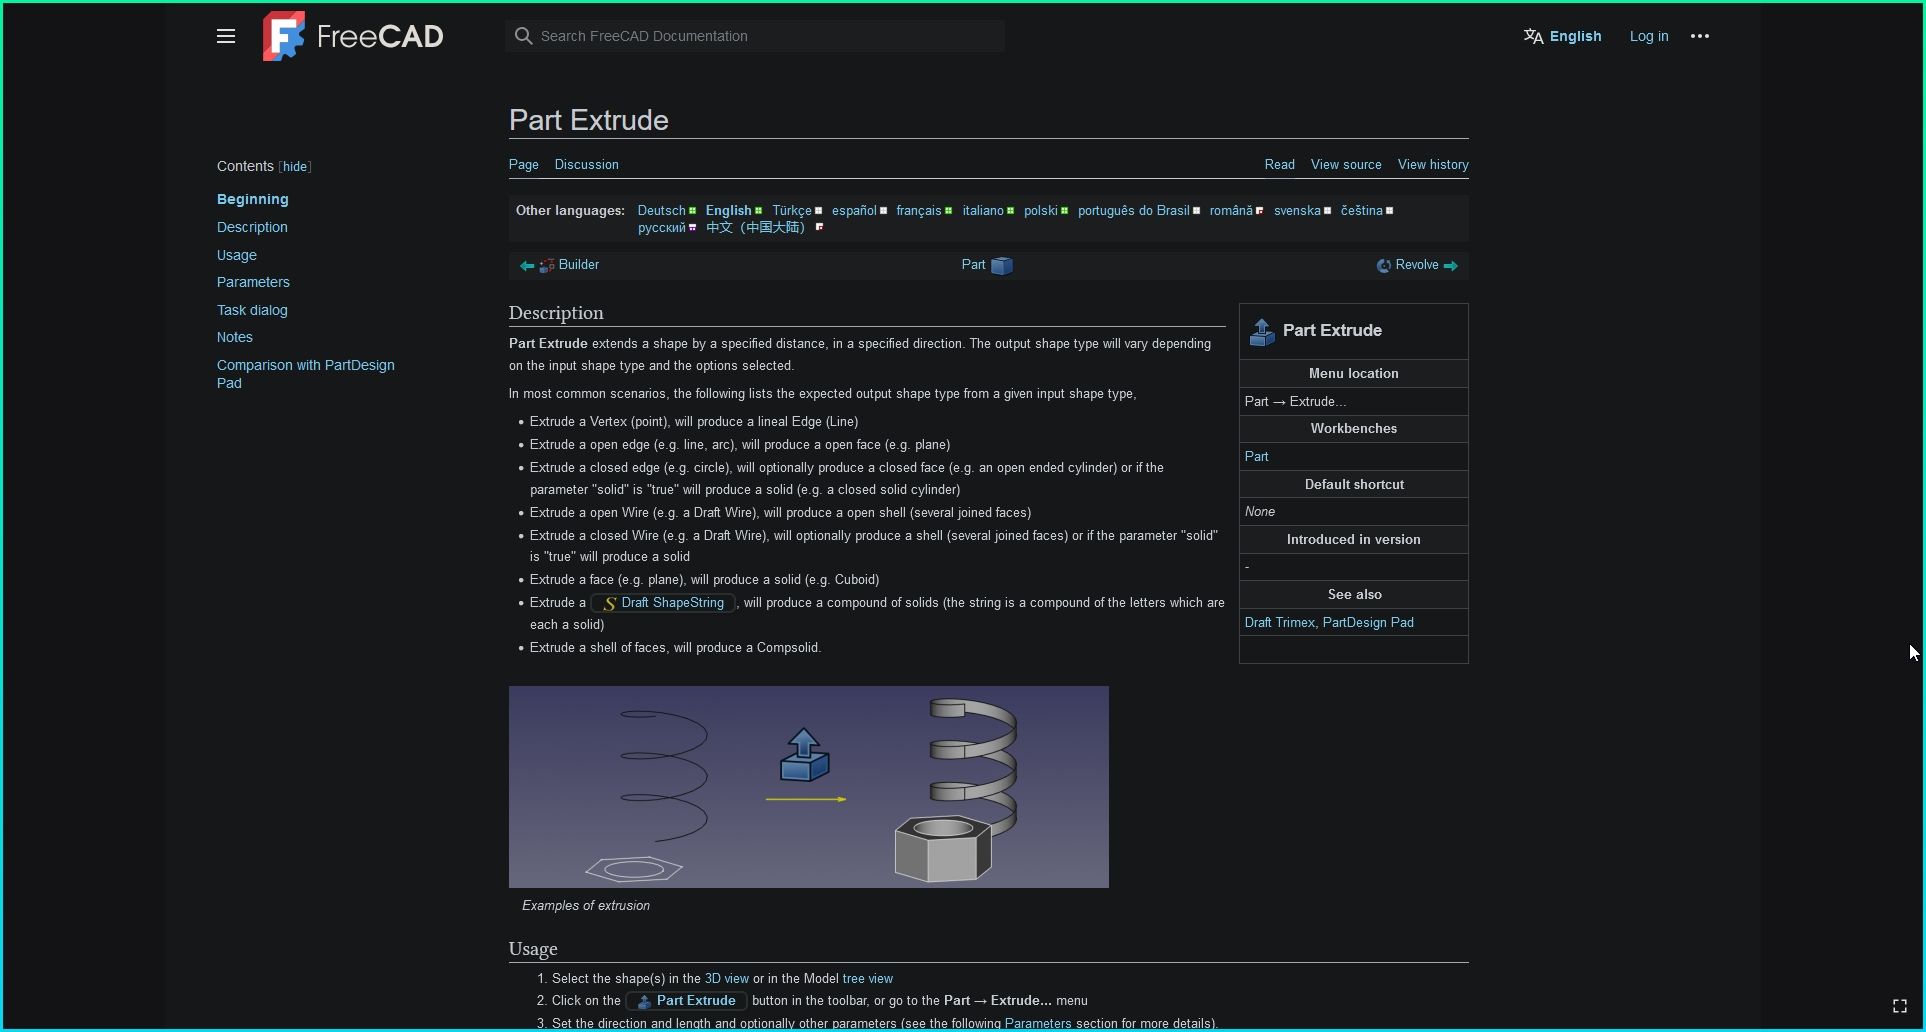Click the search magnifier icon
The image size is (1926, 1032).
point(523,36)
